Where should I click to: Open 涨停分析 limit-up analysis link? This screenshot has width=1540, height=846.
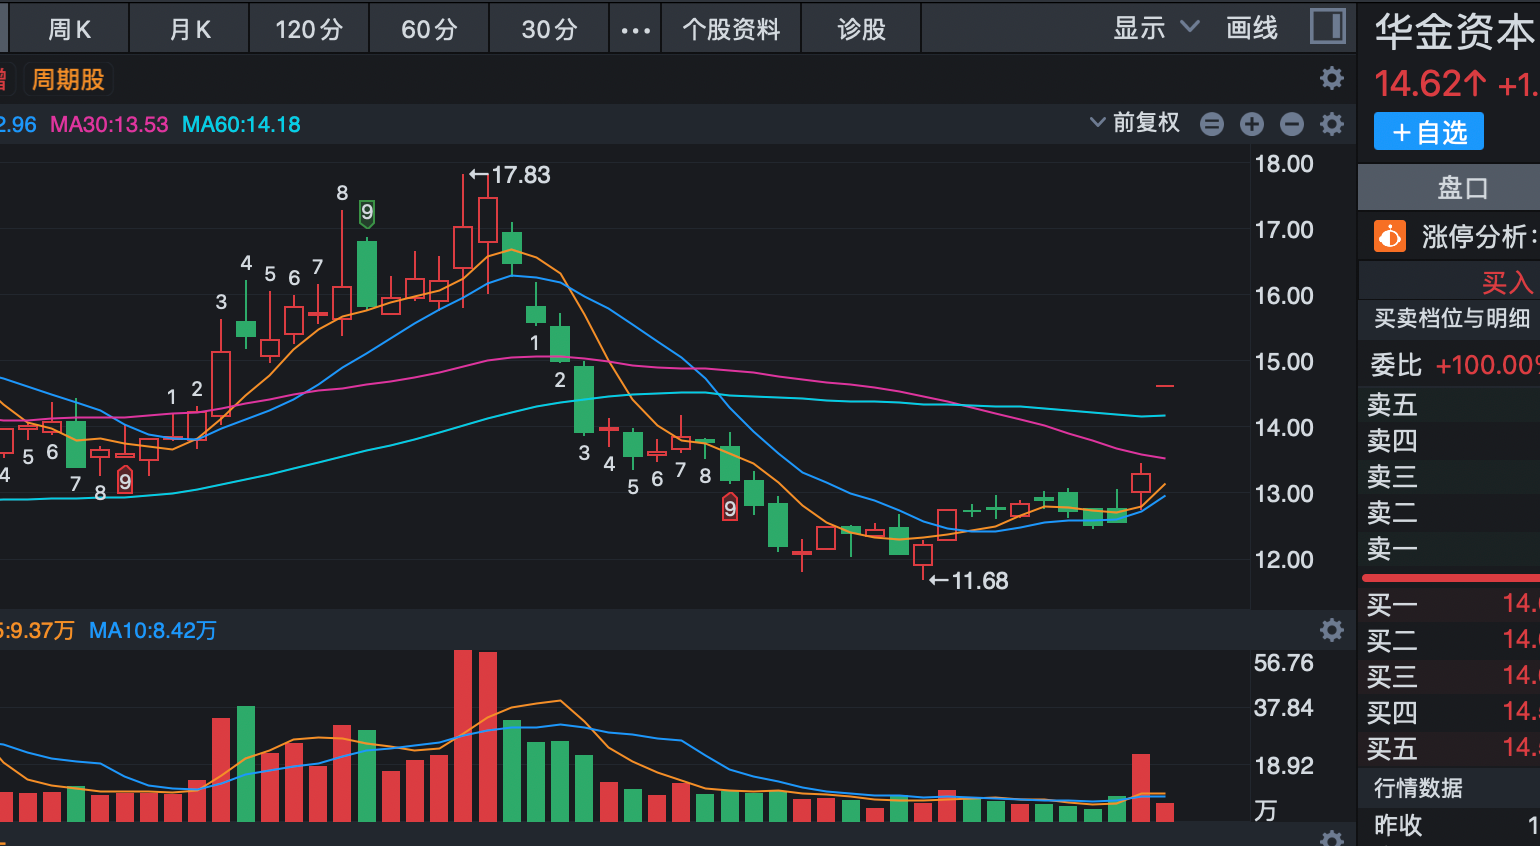tap(1479, 237)
